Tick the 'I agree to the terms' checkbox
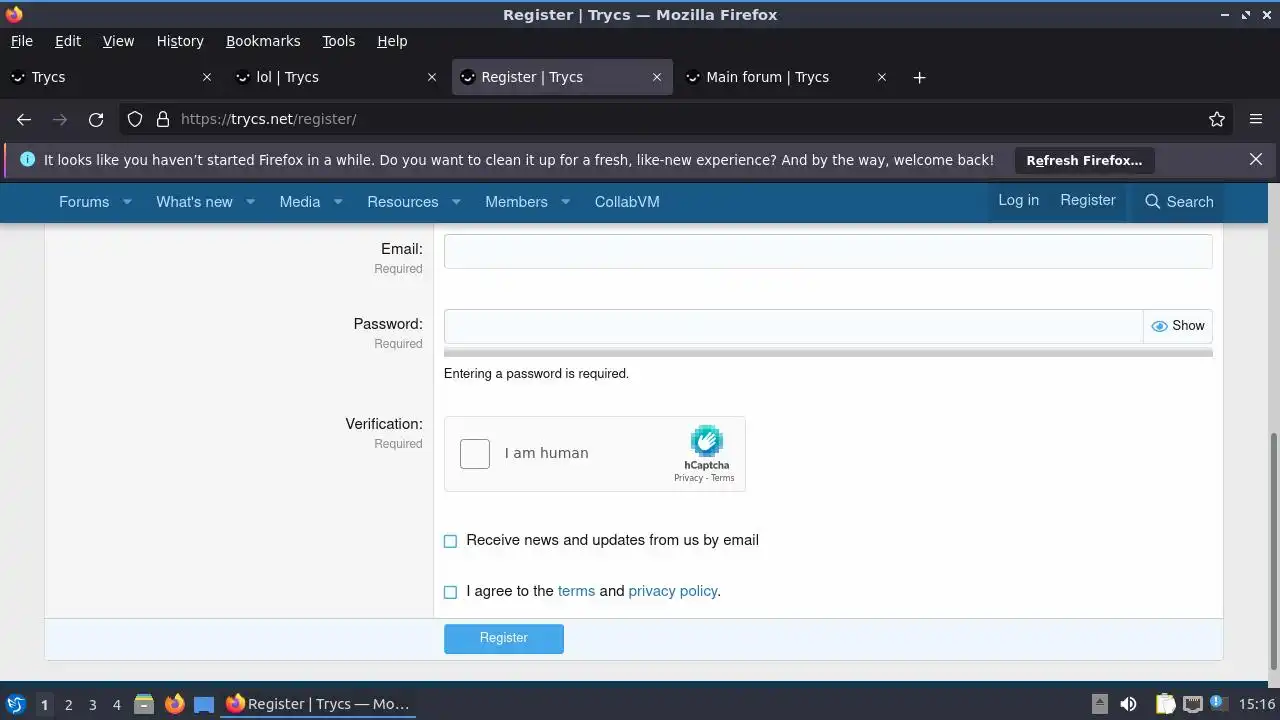The image size is (1280, 720). [x=450, y=592]
